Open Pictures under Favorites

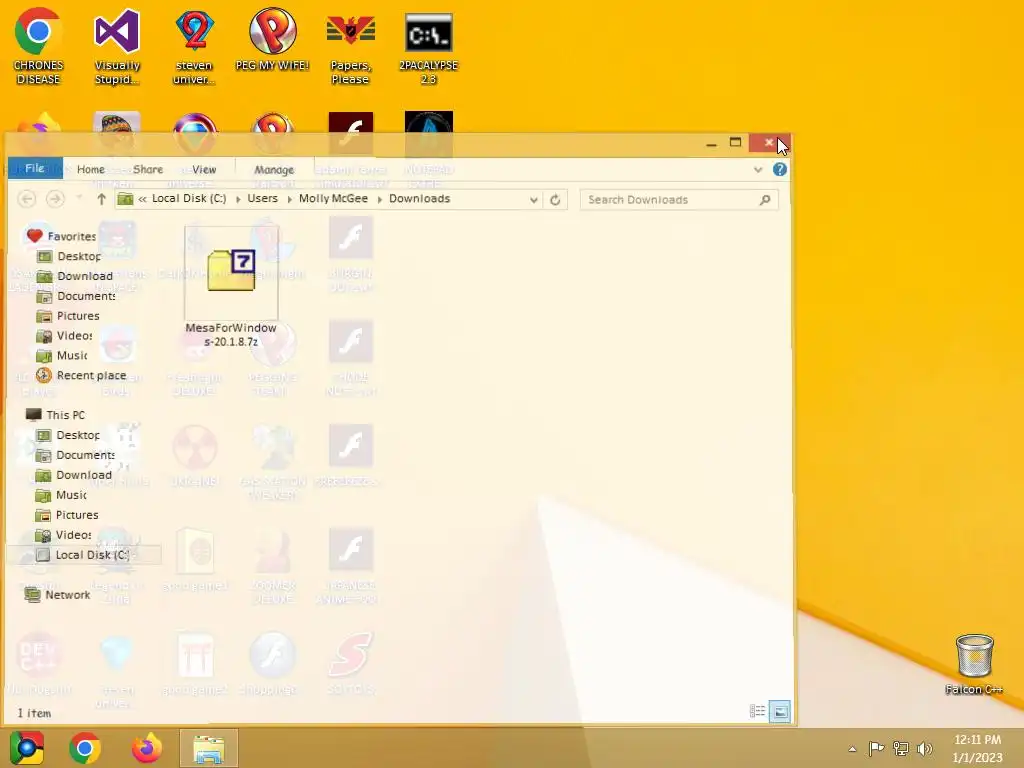(x=69, y=316)
